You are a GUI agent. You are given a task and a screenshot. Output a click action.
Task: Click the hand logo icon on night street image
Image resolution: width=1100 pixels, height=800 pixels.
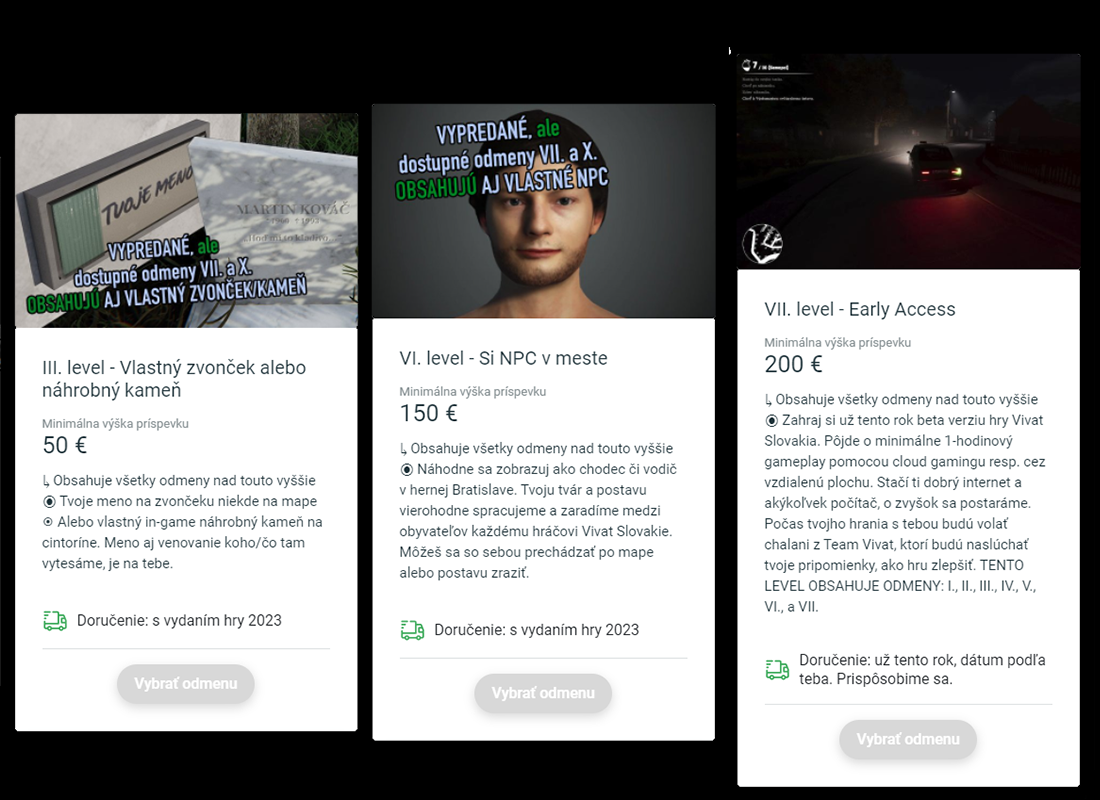pyautogui.click(x=763, y=244)
